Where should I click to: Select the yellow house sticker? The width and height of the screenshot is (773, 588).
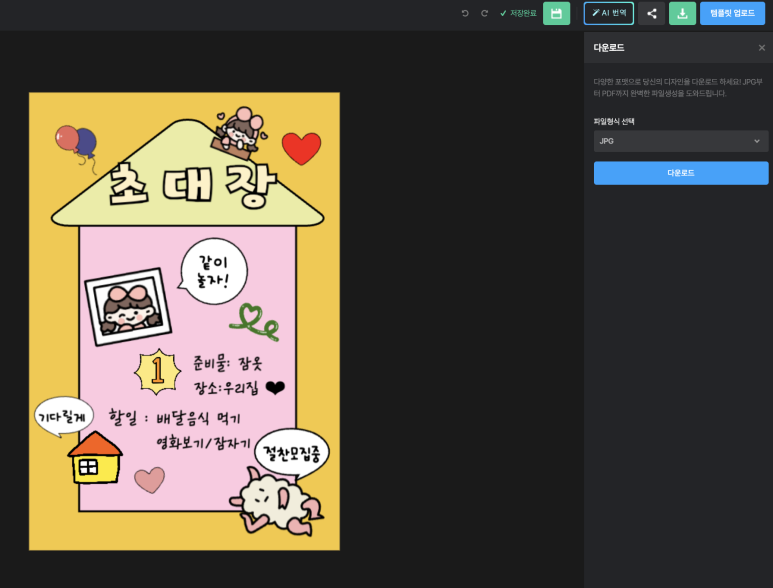coord(95,457)
